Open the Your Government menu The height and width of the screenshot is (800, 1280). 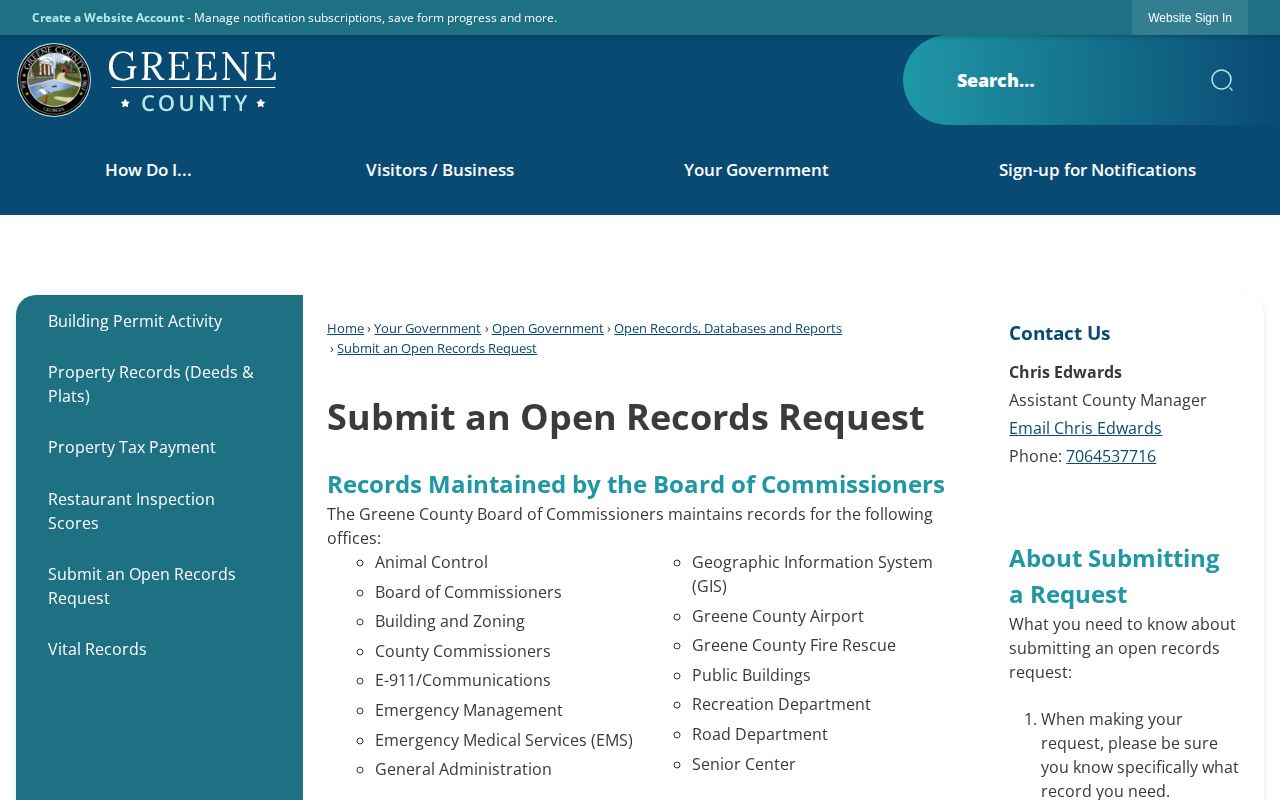756,170
